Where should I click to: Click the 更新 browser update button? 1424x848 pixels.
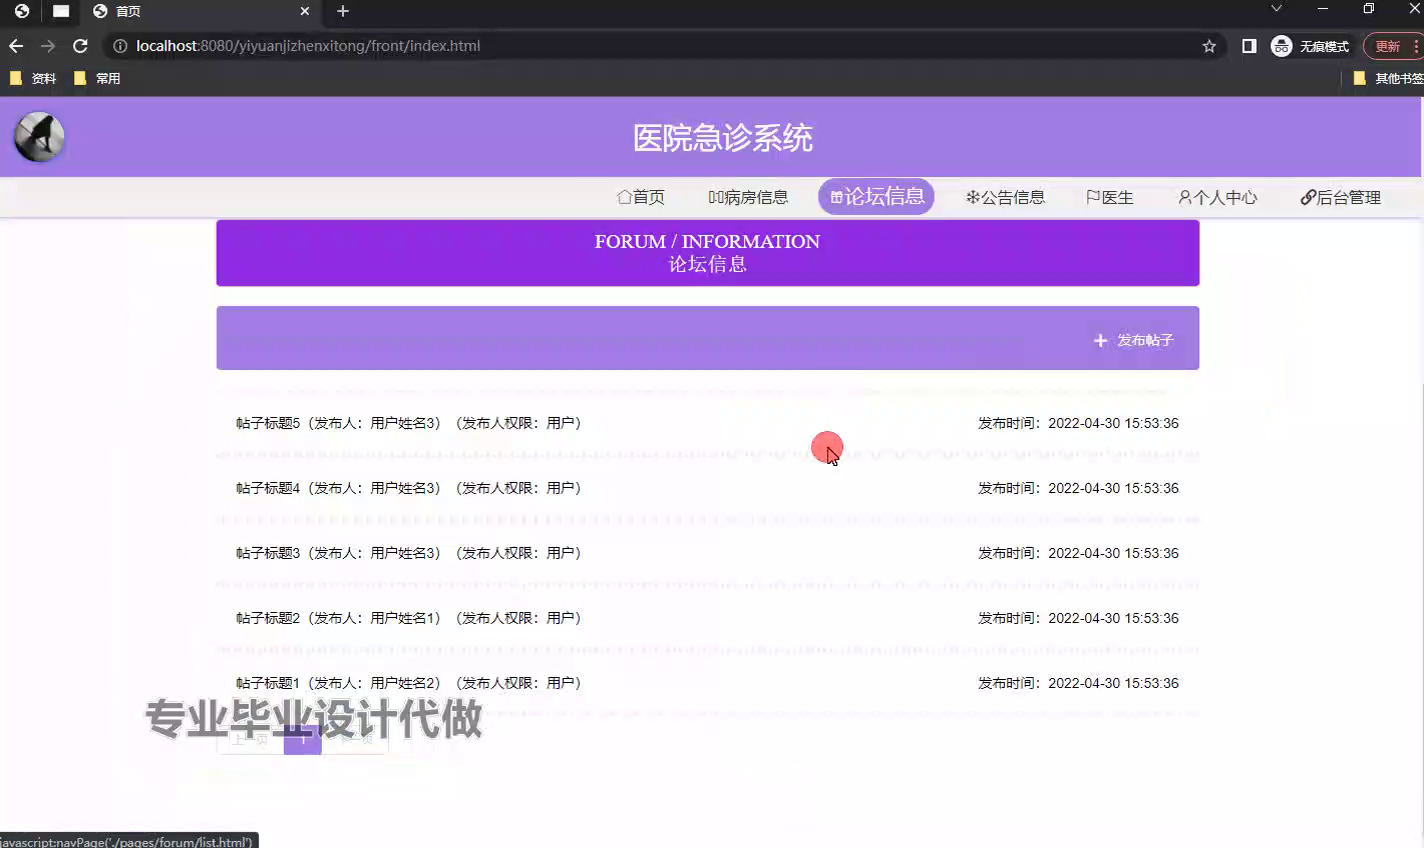[x=1392, y=46]
